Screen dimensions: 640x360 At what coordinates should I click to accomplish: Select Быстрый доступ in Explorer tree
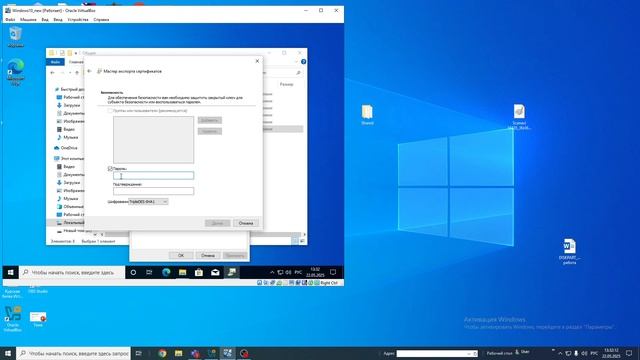(x=69, y=89)
